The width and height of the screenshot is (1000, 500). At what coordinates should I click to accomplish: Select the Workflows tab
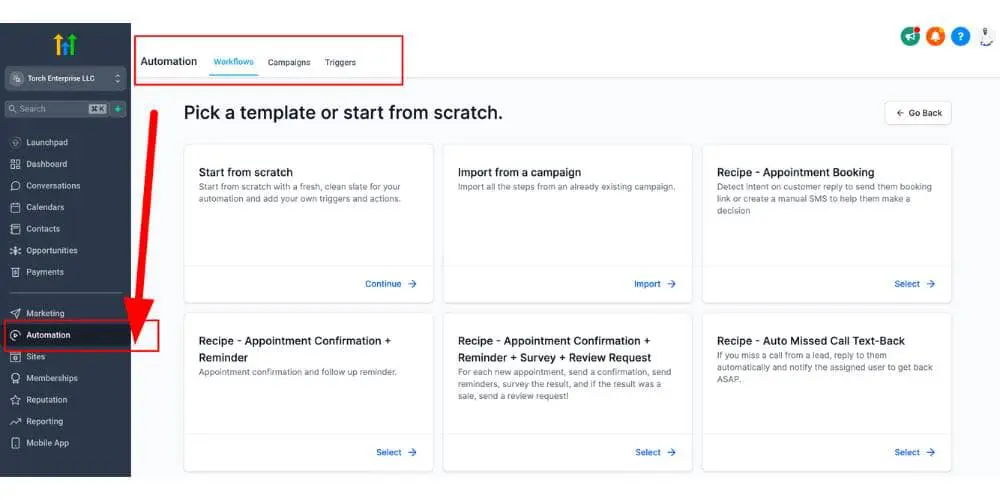click(233, 62)
